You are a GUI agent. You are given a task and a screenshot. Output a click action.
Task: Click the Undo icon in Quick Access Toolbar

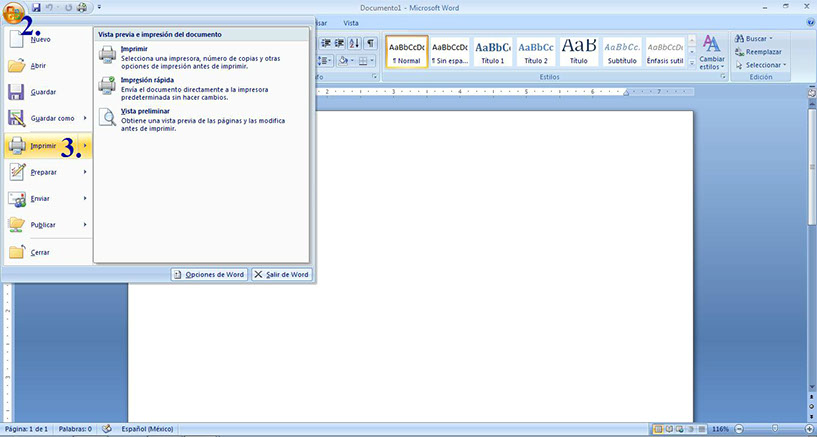(50, 7)
